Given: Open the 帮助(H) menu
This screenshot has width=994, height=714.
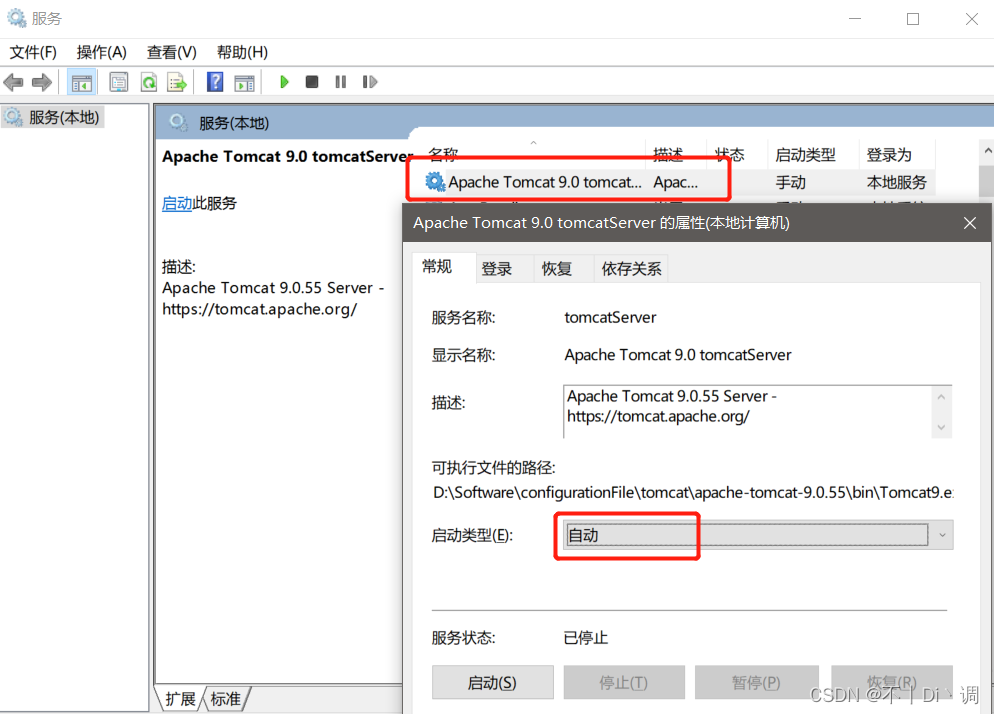Looking at the screenshot, I should pos(242,52).
